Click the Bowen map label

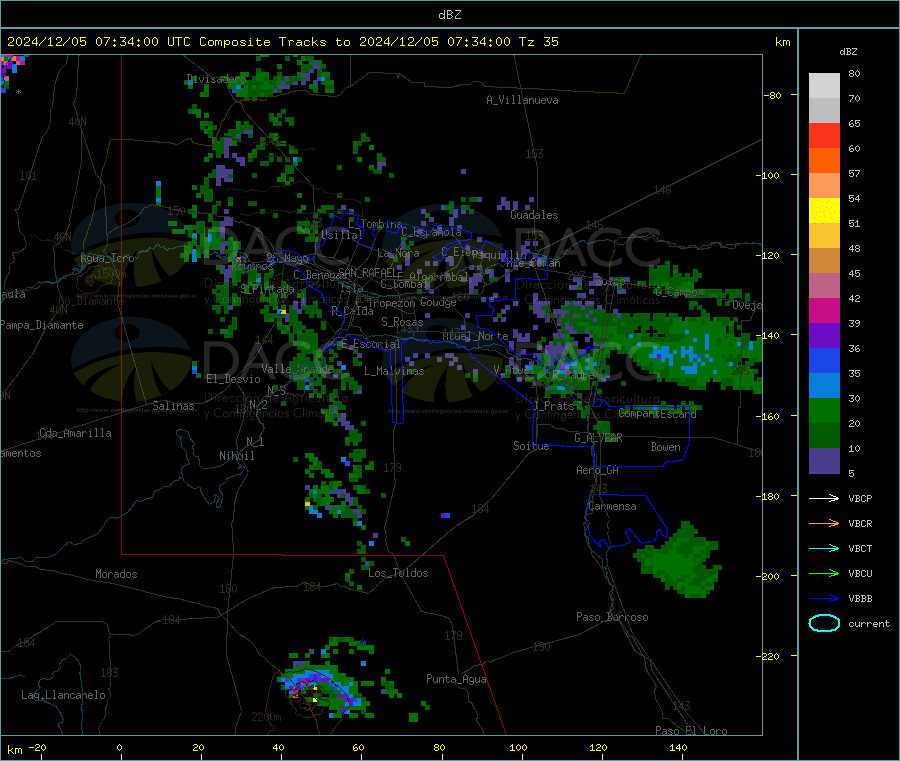click(666, 447)
